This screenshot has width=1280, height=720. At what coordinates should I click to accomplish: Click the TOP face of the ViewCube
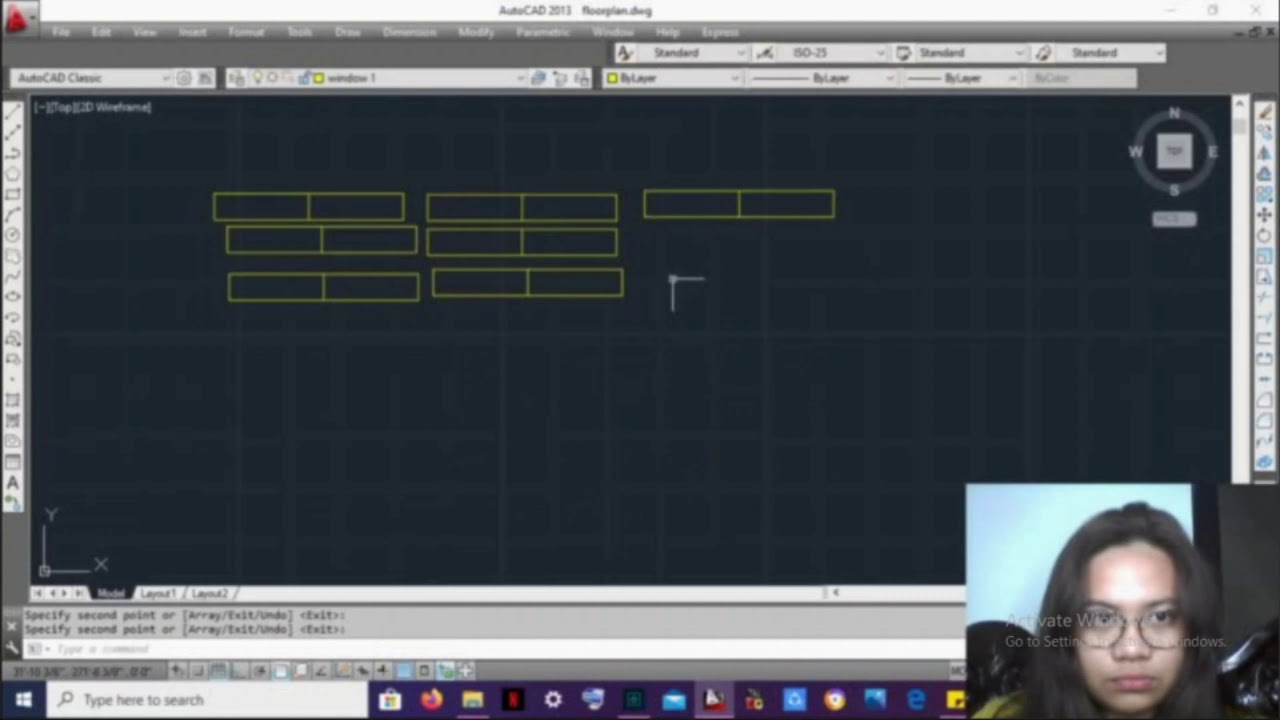click(1174, 151)
